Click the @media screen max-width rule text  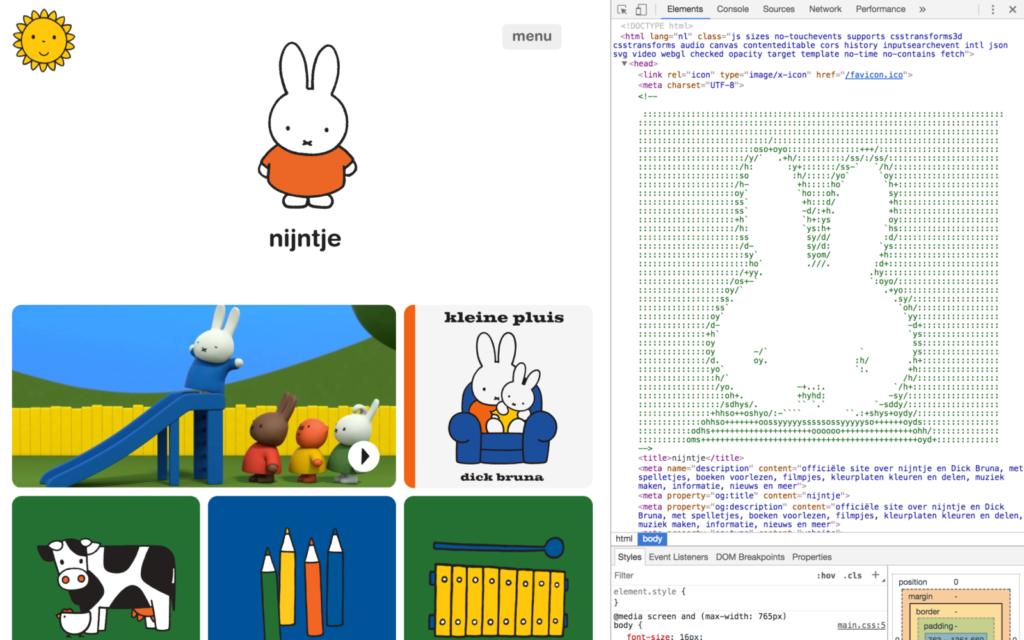pyautogui.click(x=699, y=616)
